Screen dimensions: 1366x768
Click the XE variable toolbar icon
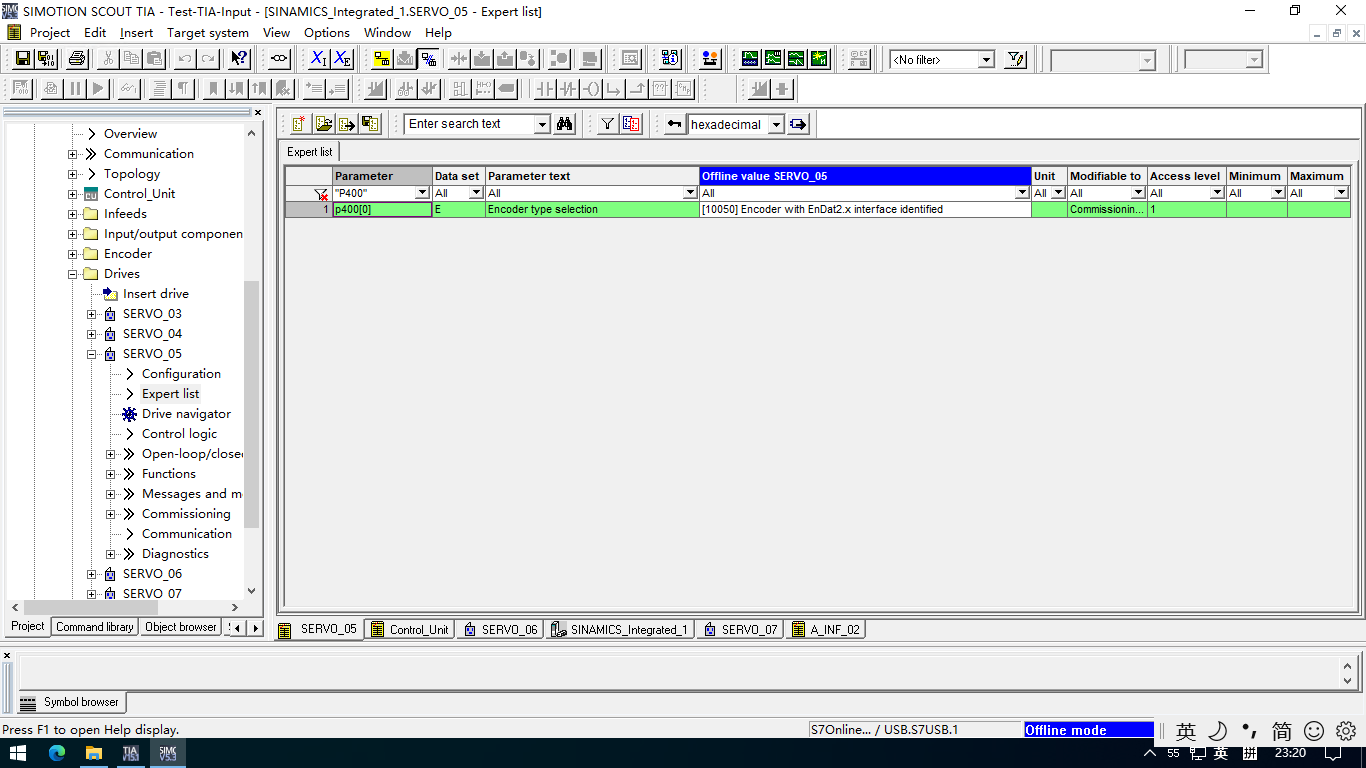click(x=342, y=59)
